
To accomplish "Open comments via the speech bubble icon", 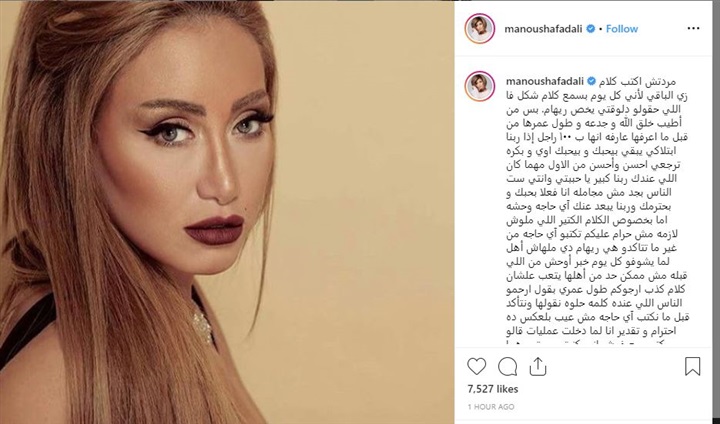I will [507, 367].
